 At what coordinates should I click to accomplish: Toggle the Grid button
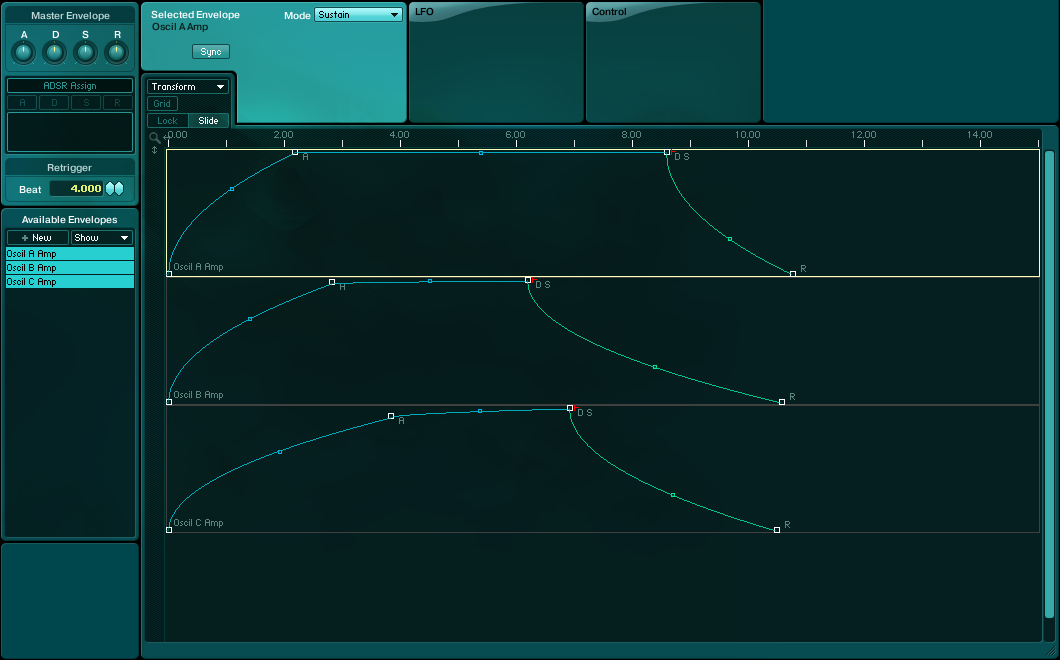[x=162, y=103]
